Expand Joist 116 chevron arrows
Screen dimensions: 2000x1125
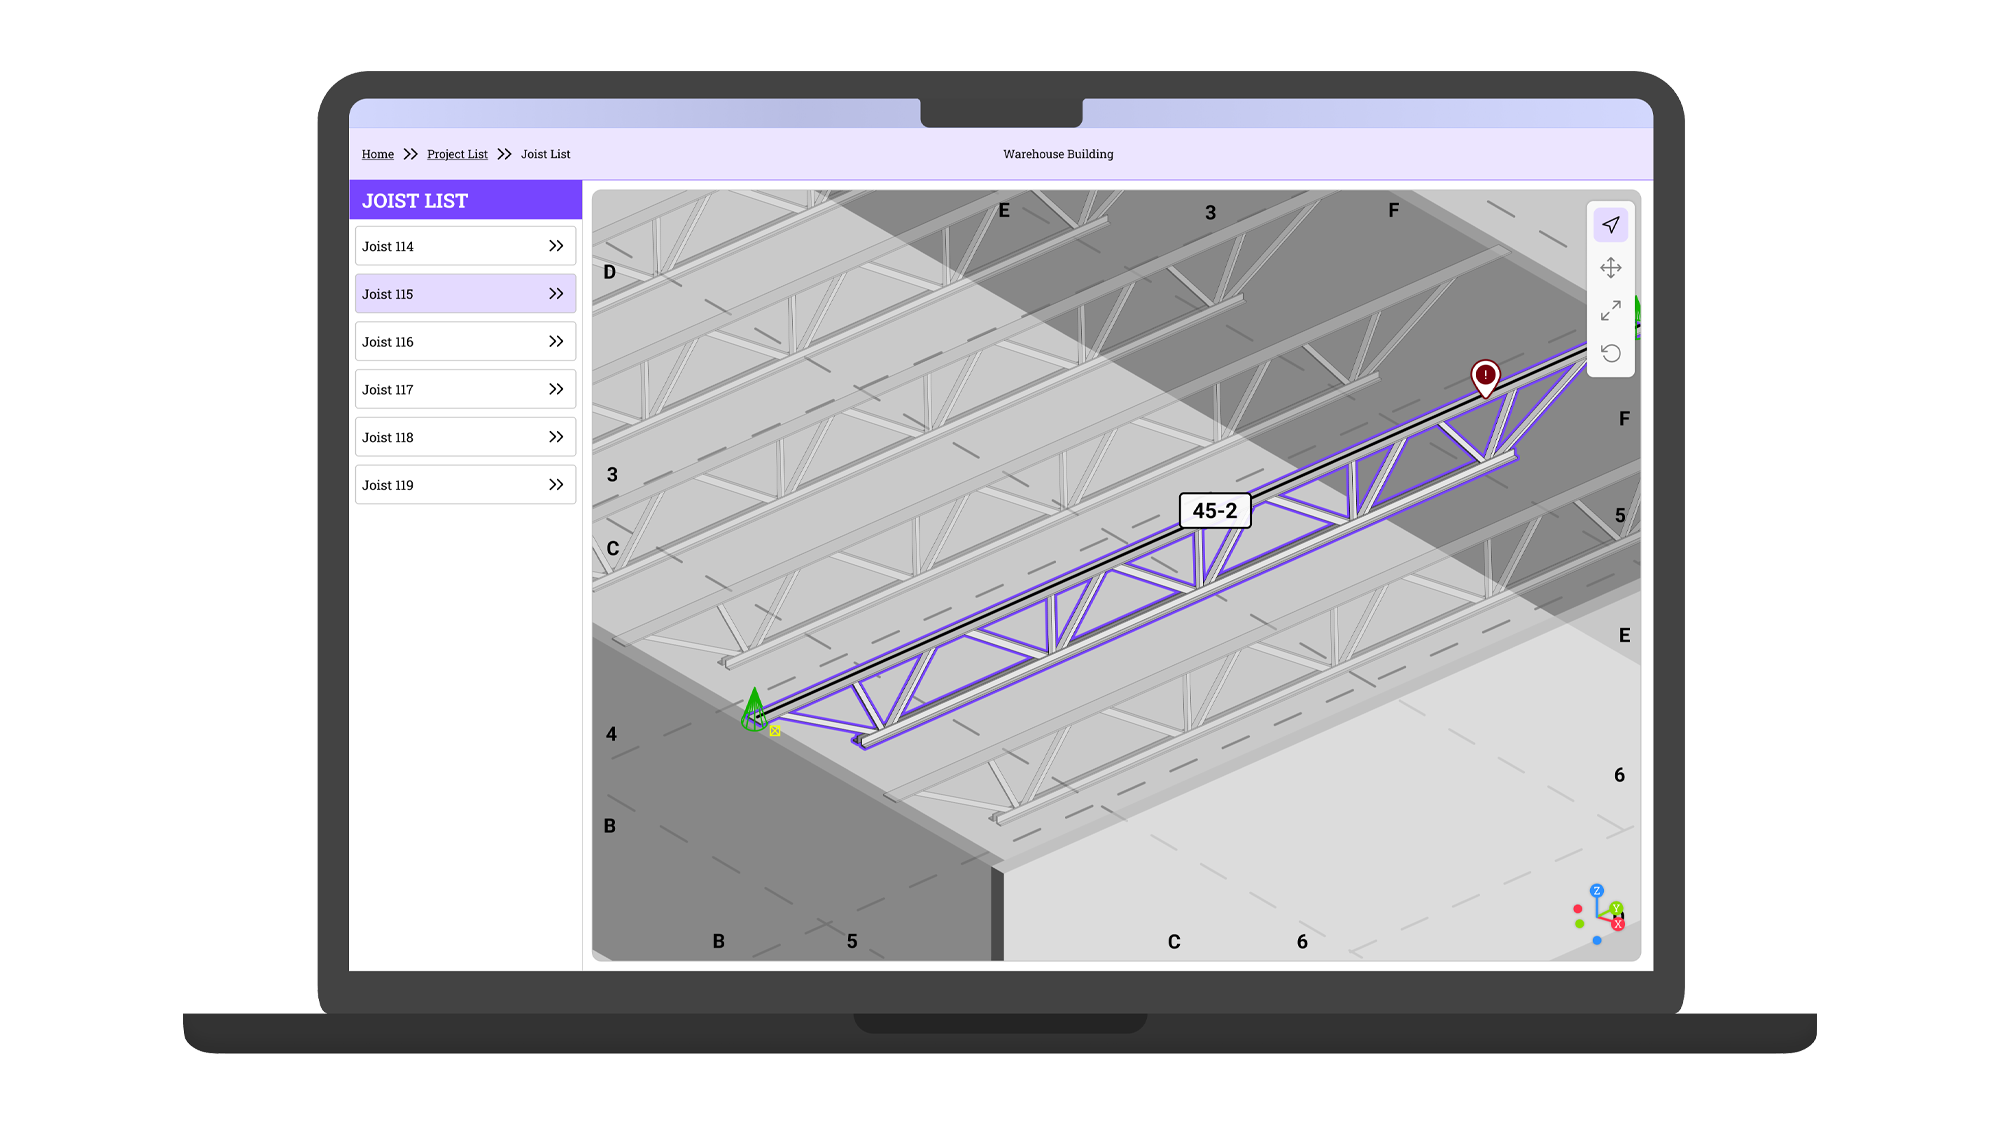point(556,342)
